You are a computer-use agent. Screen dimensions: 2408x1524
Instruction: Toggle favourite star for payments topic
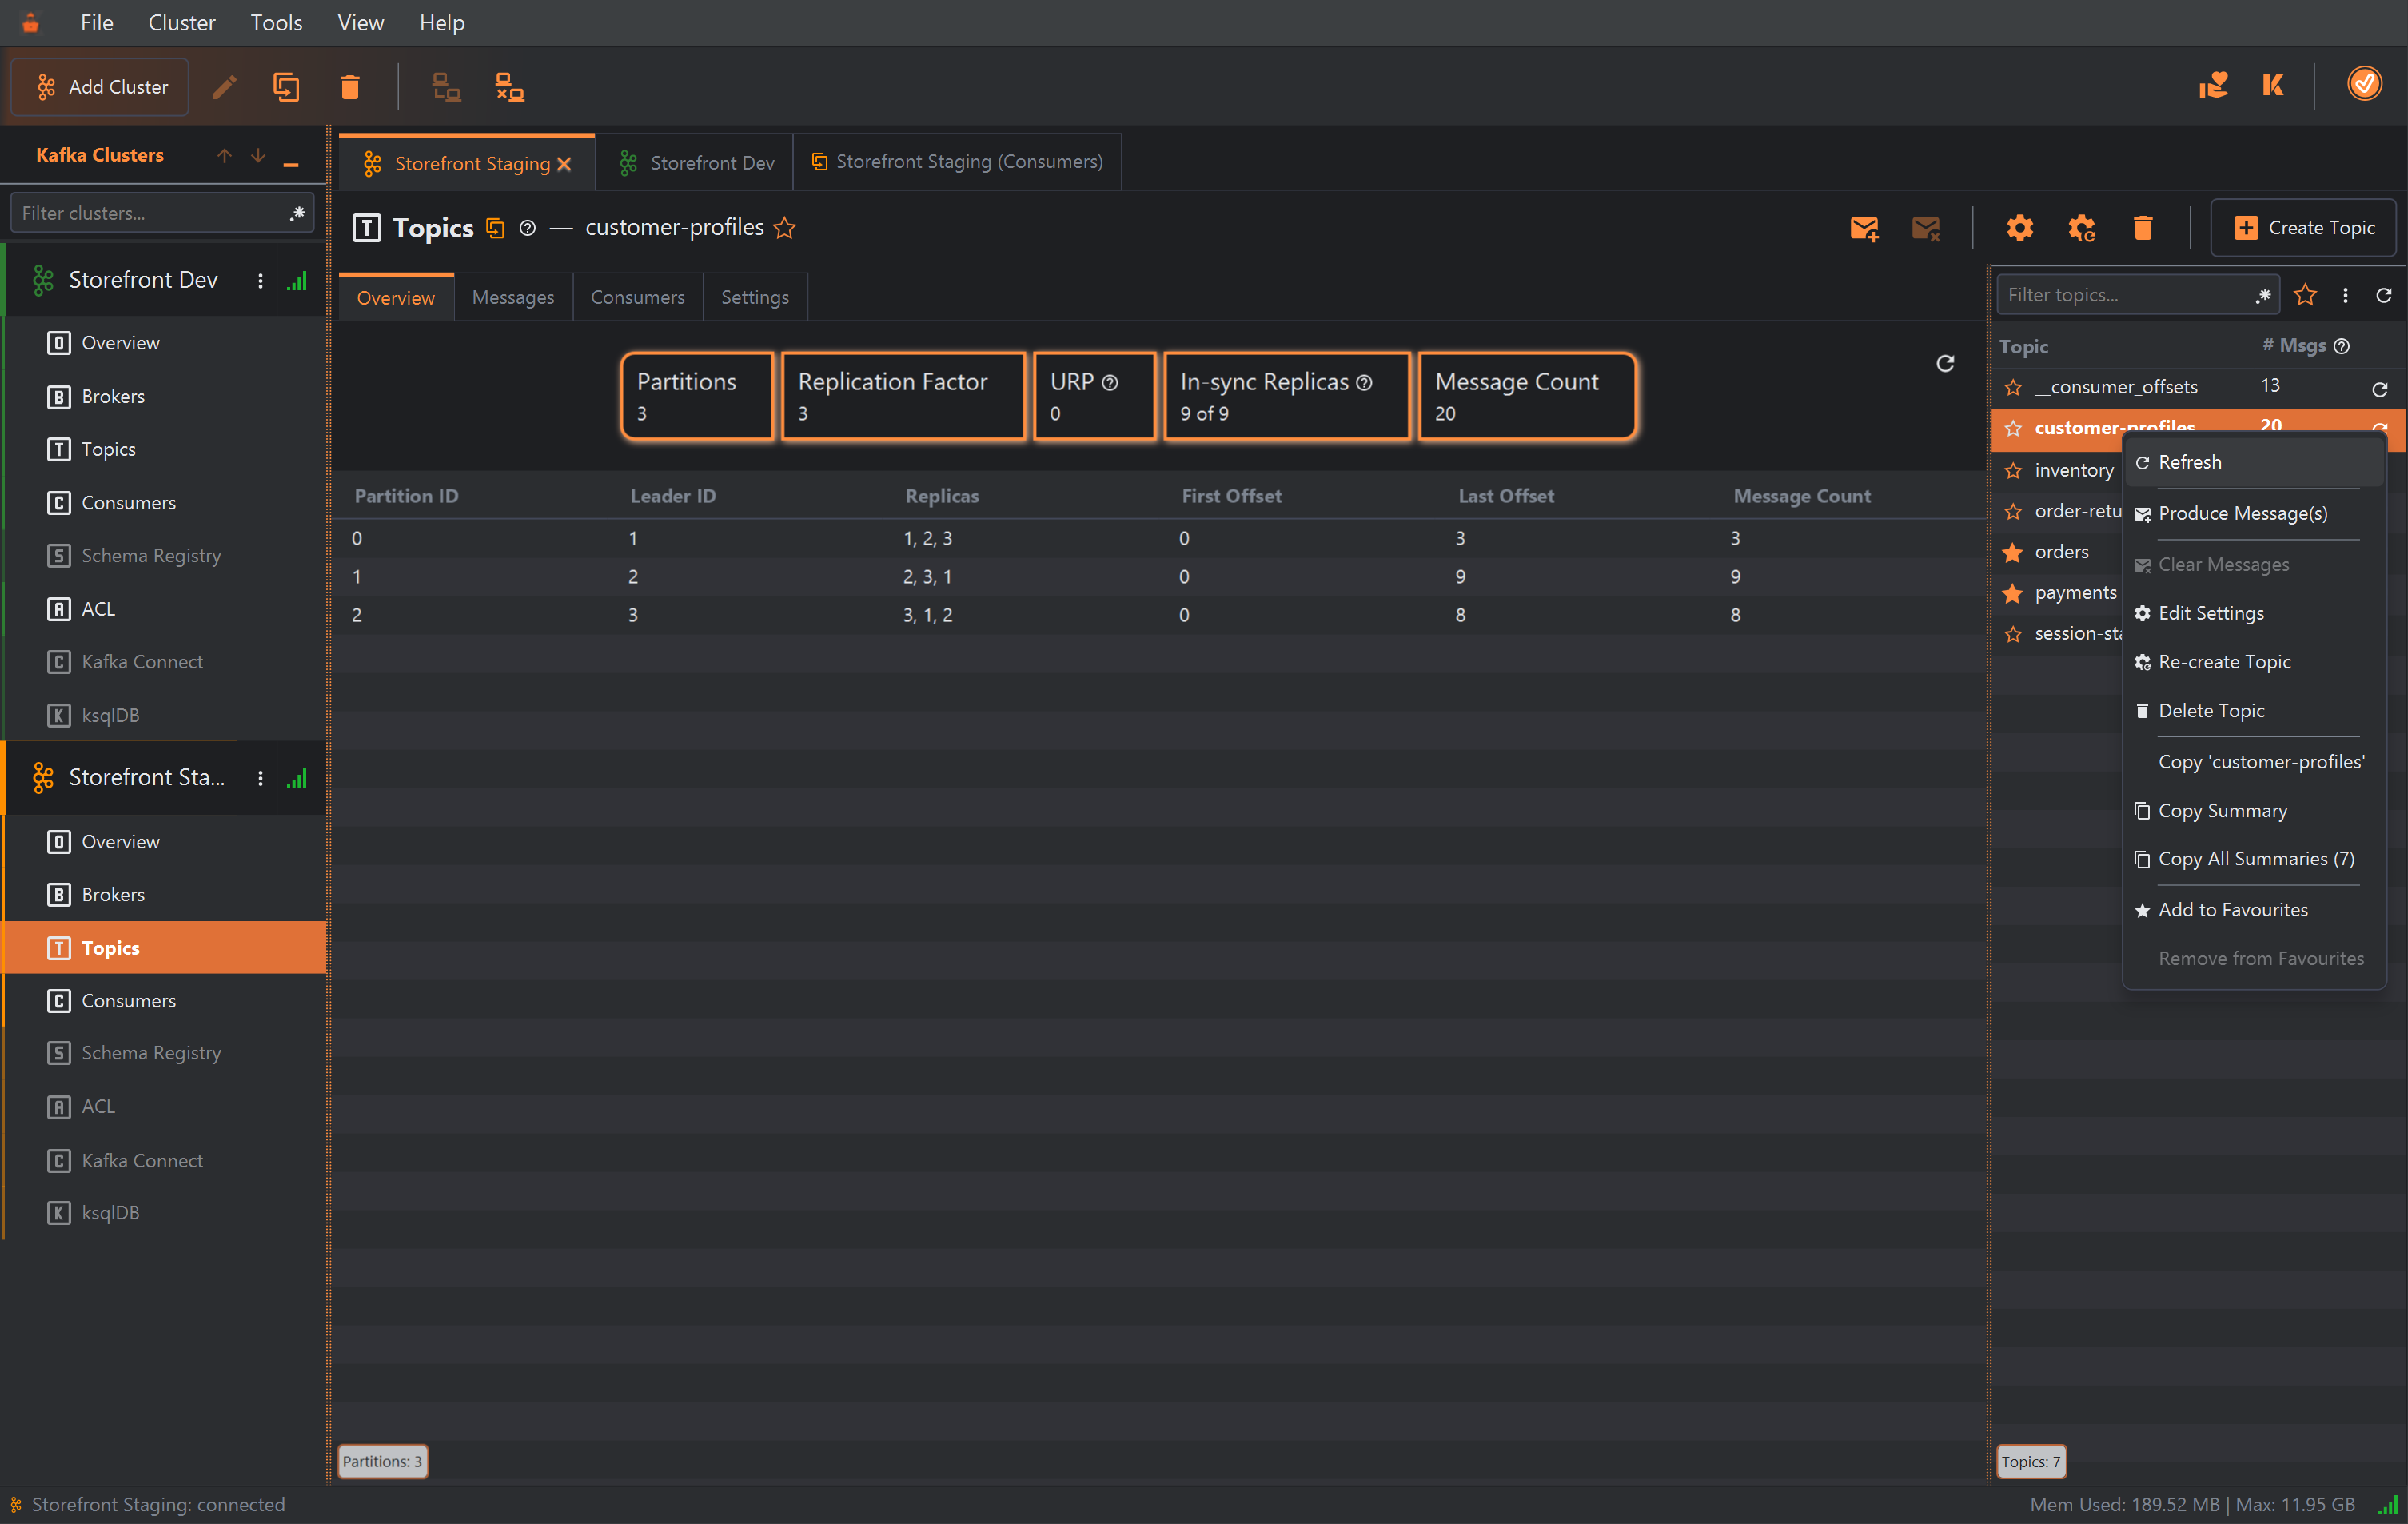pyautogui.click(x=2013, y=593)
